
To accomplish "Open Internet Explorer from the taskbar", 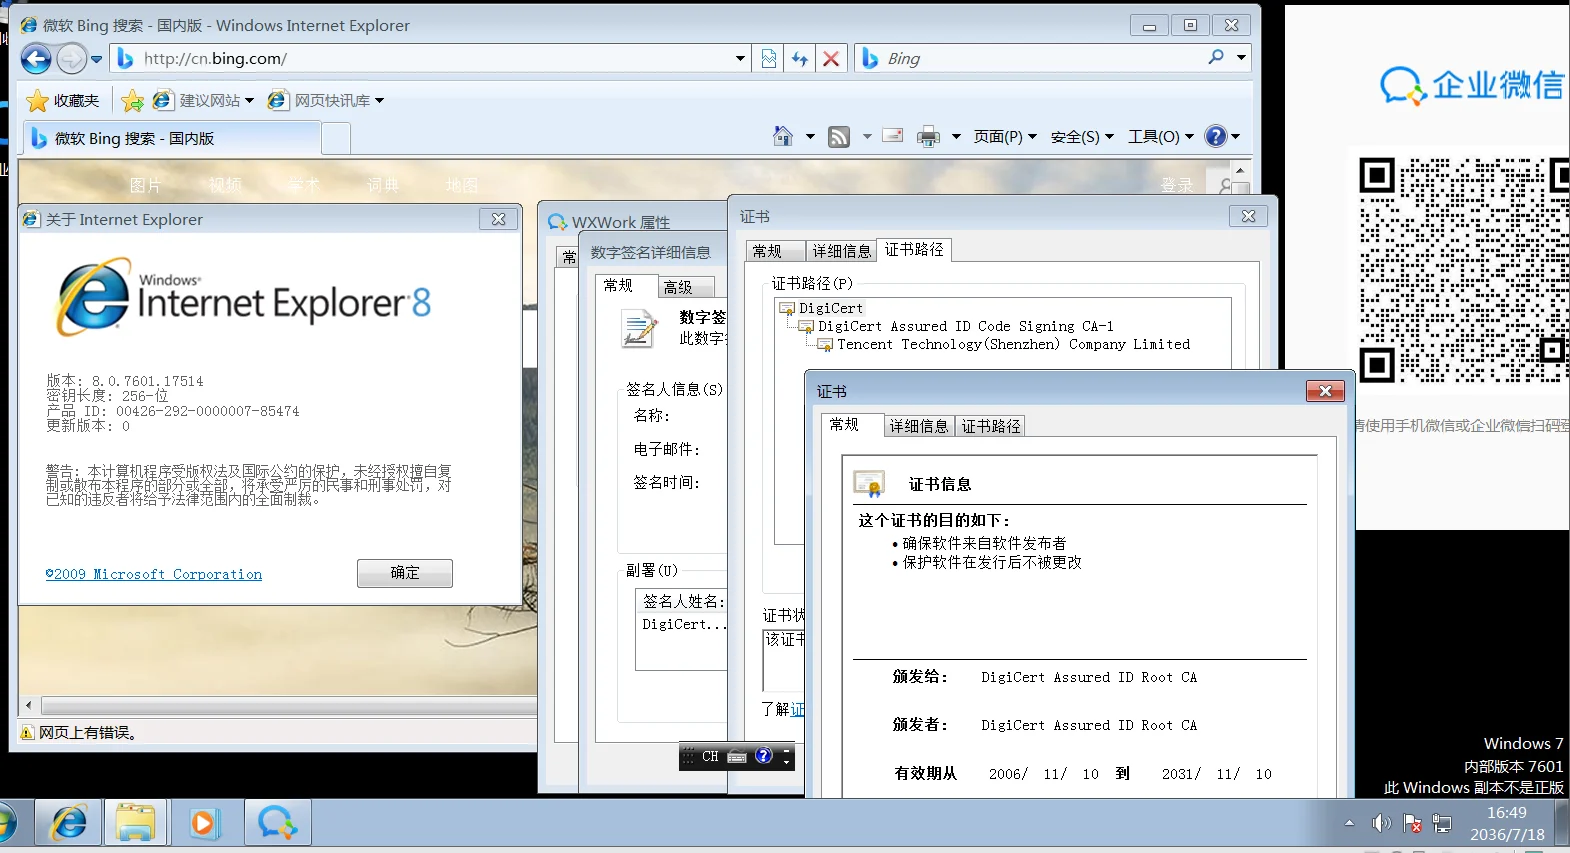I will click(x=68, y=824).
